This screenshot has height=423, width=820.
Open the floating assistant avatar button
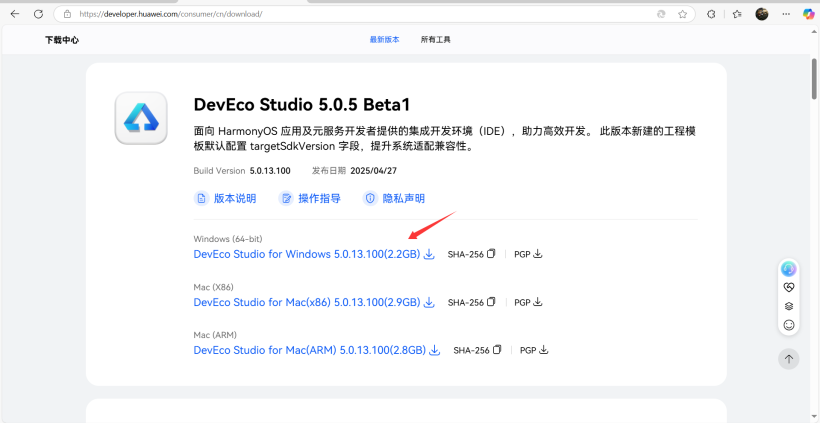point(789,269)
